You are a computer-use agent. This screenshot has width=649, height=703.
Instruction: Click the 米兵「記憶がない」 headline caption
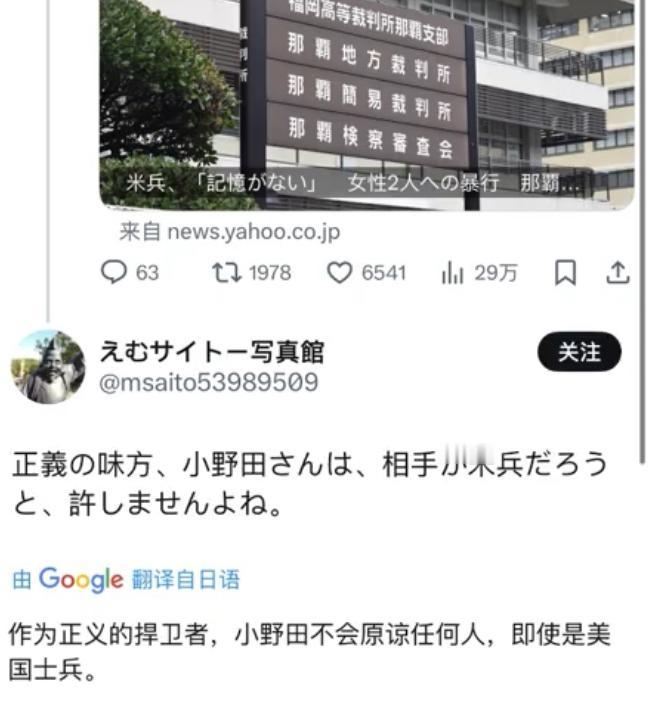pyautogui.click(x=352, y=183)
